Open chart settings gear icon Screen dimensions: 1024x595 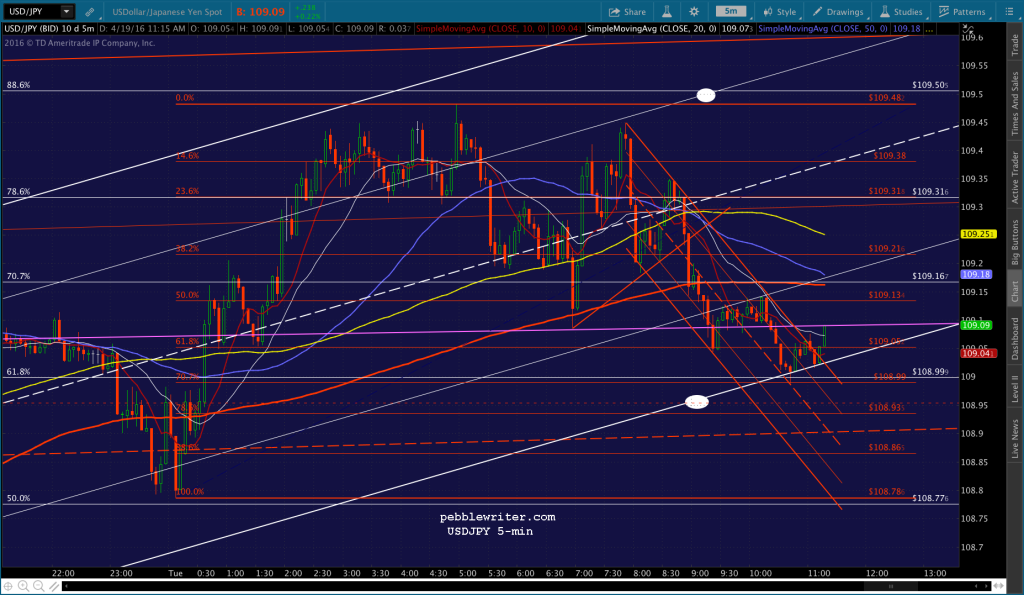click(694, 12)
